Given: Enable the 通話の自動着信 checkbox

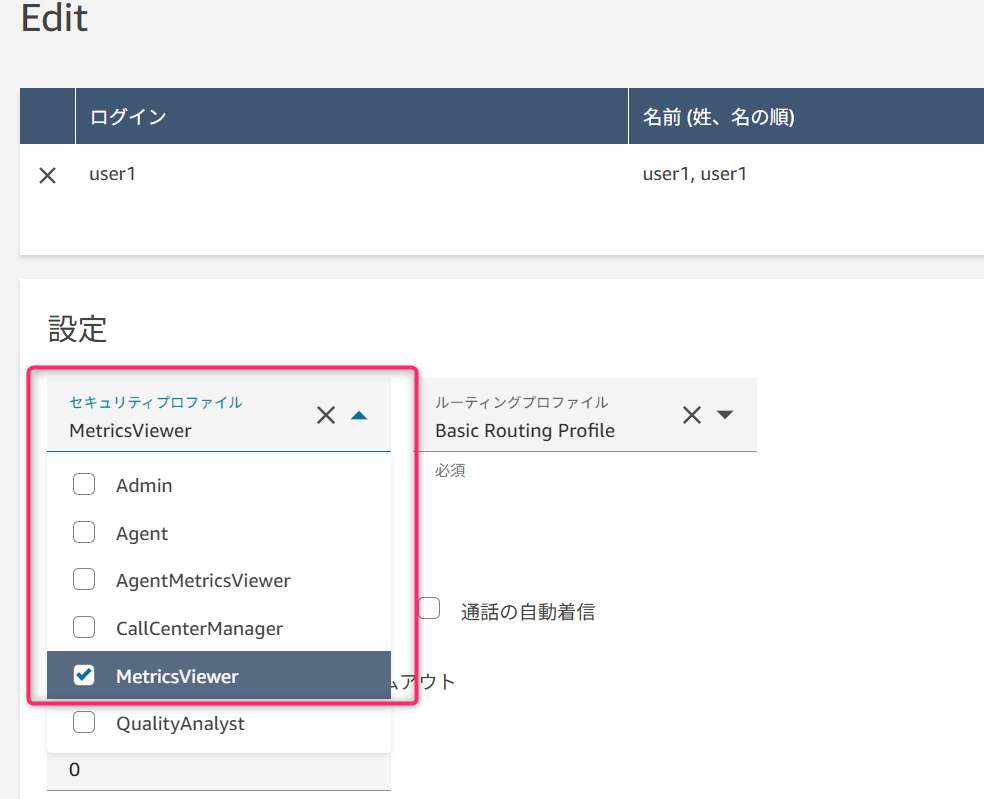Looking at the screenshot, I should click(429, 608).
